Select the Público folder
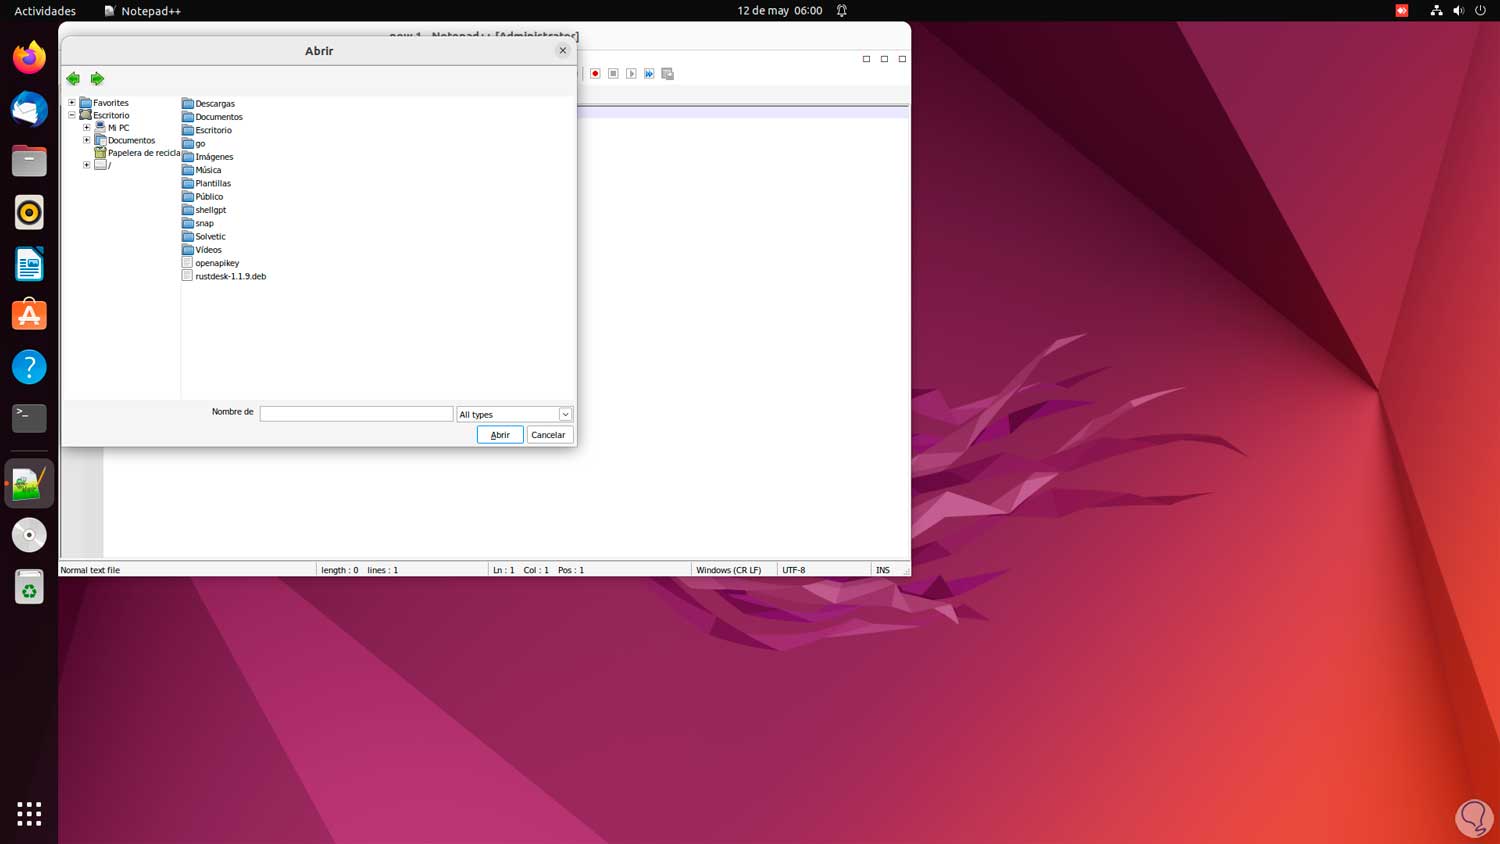Image resolution: width=1500 pixels, height=844 pixels. click(x=209, y=197)
